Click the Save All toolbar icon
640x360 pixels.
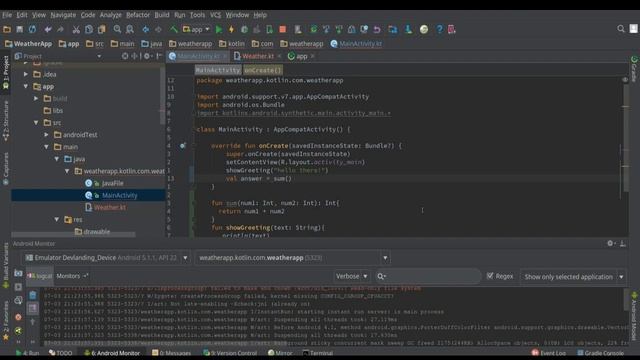(x=20, y=29)
